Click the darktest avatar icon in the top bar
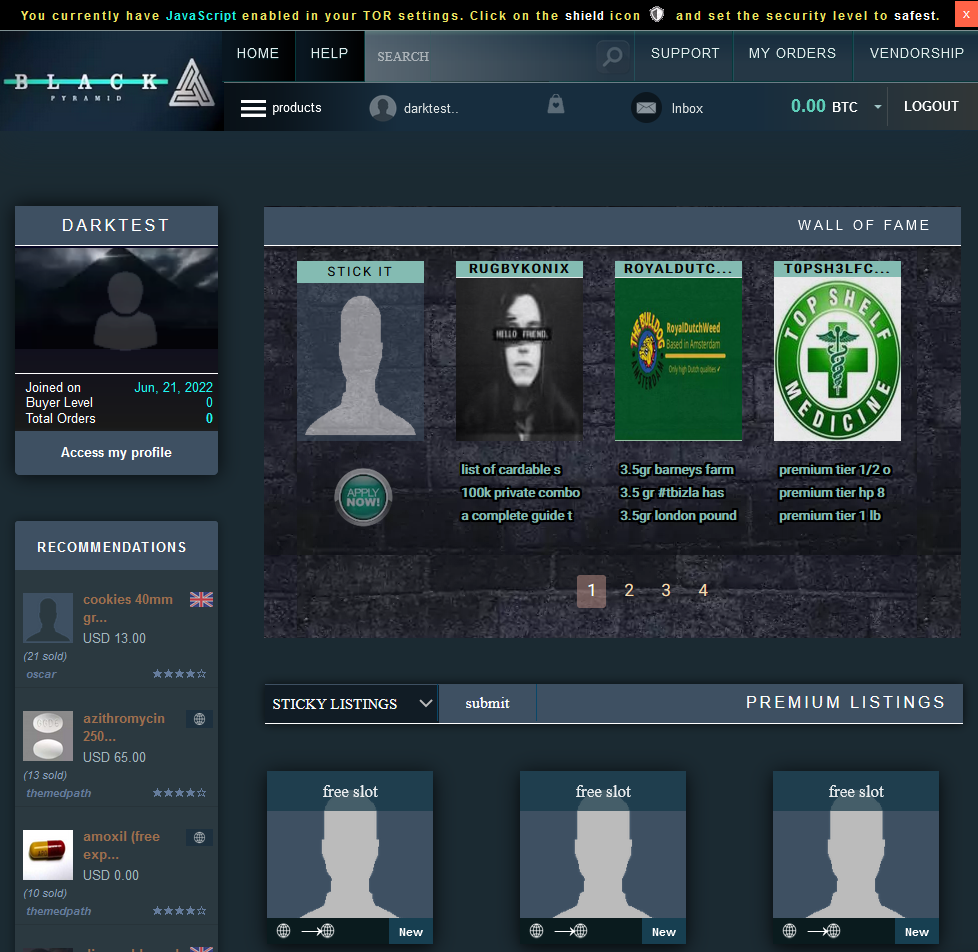978x952 pixels. tap(382, 107)
